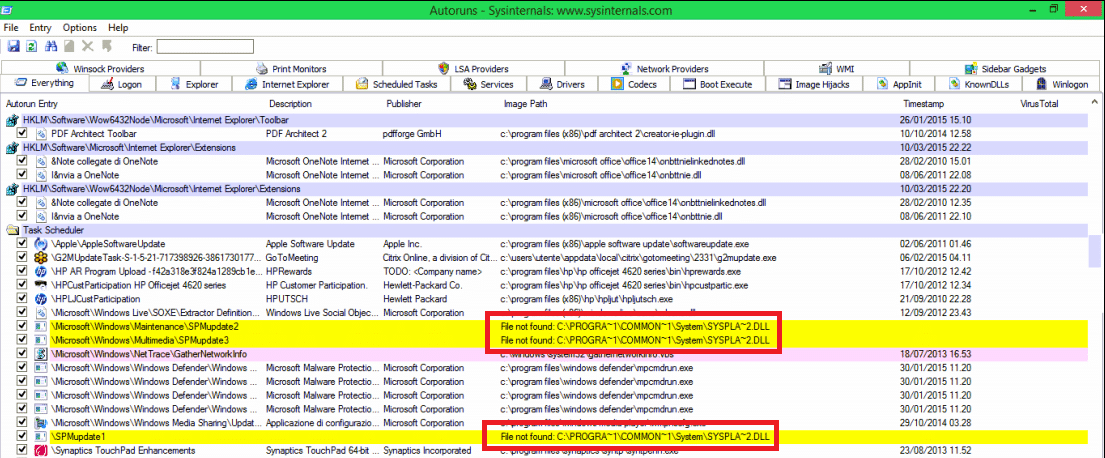Sort by the Description column header

pyautogui.click(x=290, y=104)
